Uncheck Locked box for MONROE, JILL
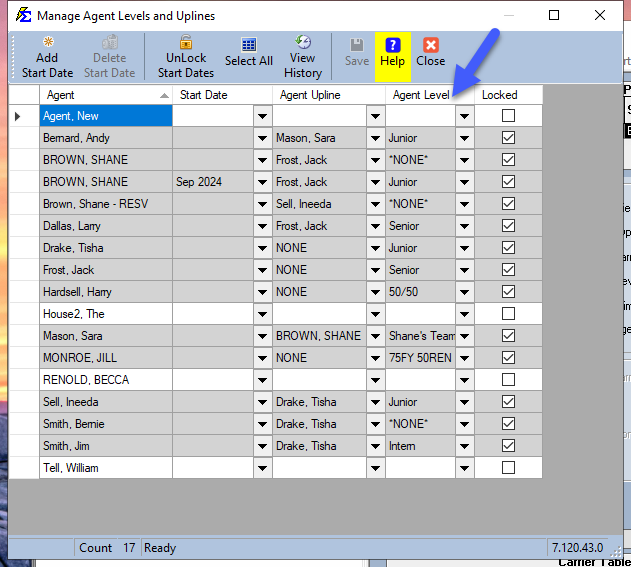The image size is (631, 567). coord(508,358)
